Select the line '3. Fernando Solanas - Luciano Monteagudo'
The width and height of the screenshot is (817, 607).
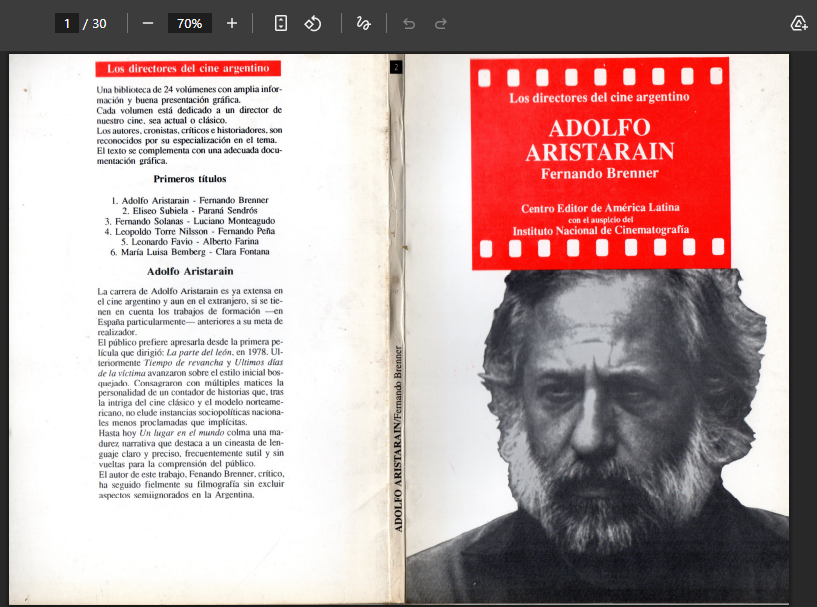coord(190,221)
